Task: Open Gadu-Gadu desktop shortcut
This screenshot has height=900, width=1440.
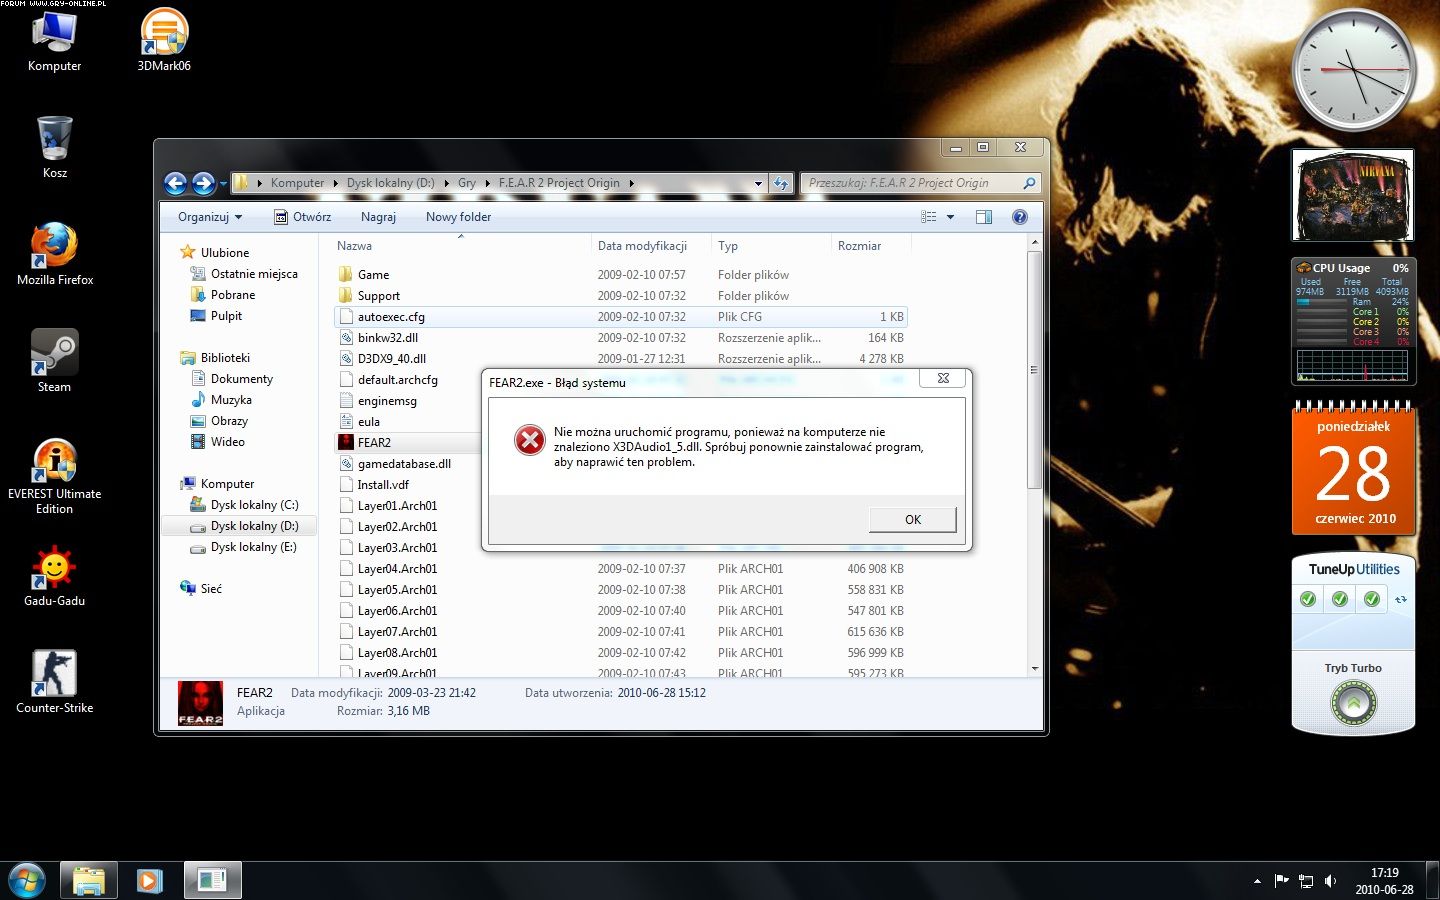Action: [x=54, y=576]
